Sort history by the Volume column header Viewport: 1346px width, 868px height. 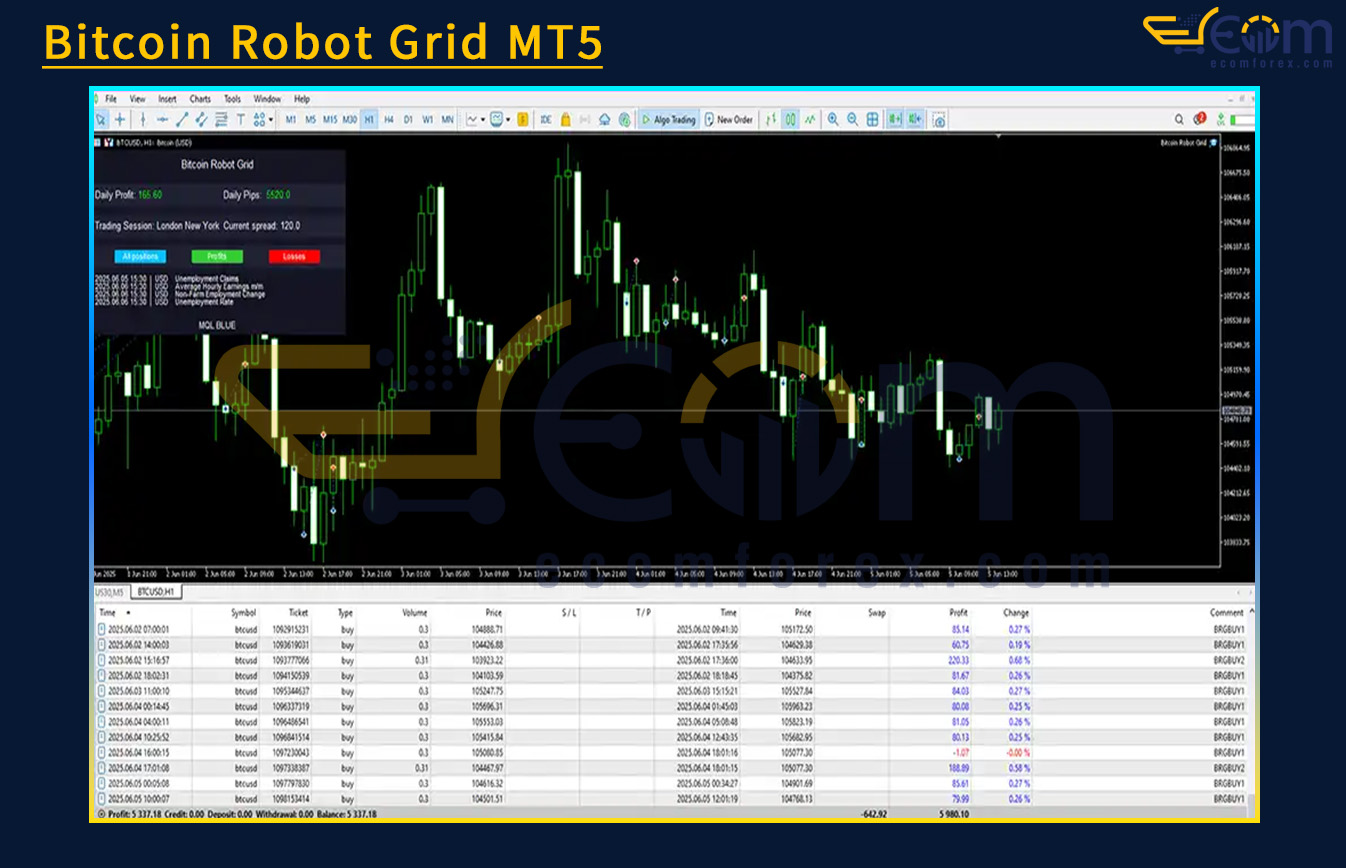point(415,613)
